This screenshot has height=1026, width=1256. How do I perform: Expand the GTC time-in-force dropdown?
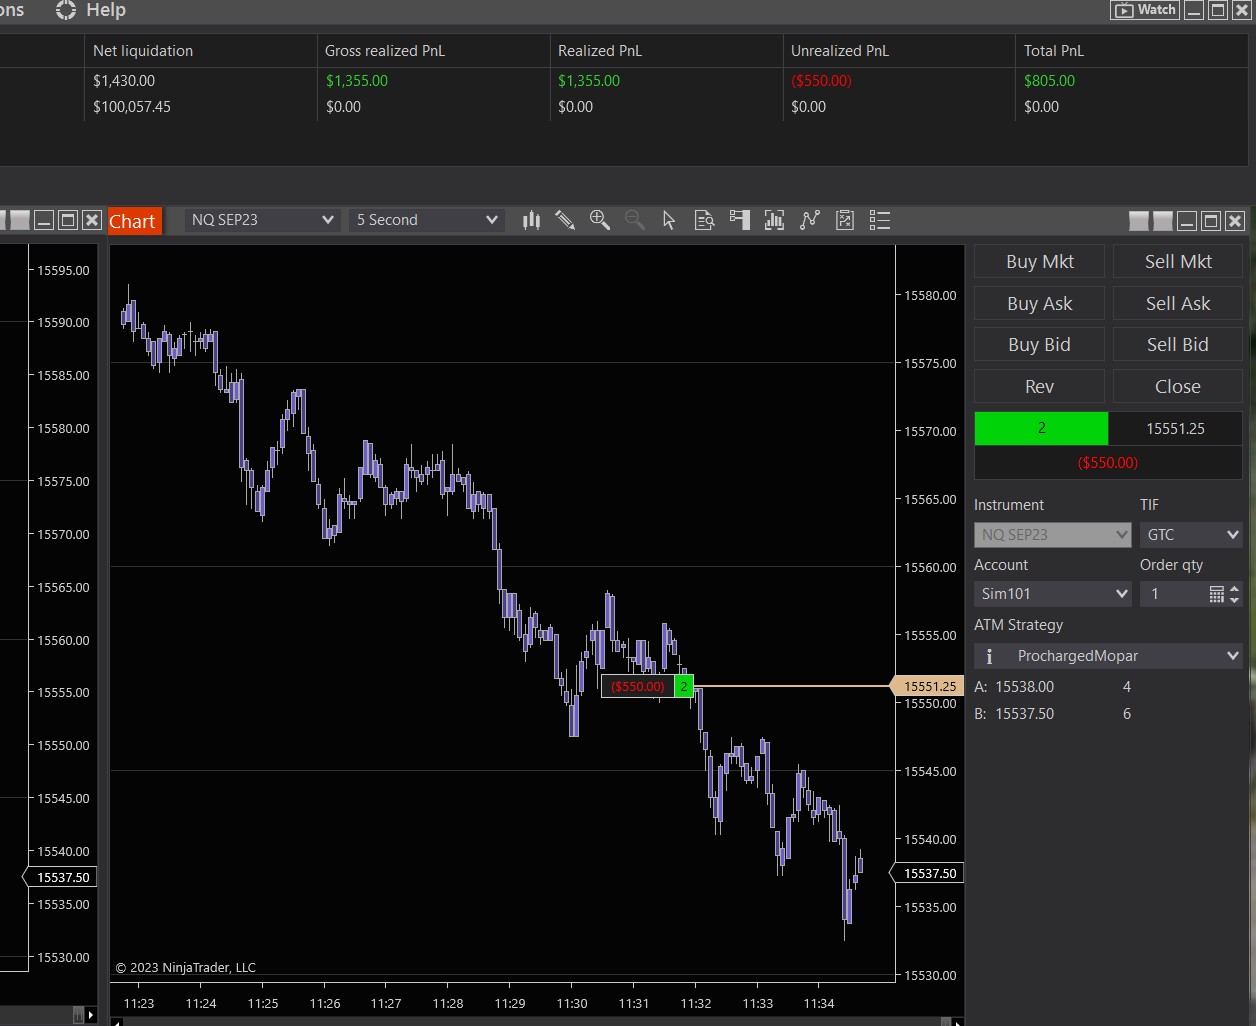(1191, 535)
